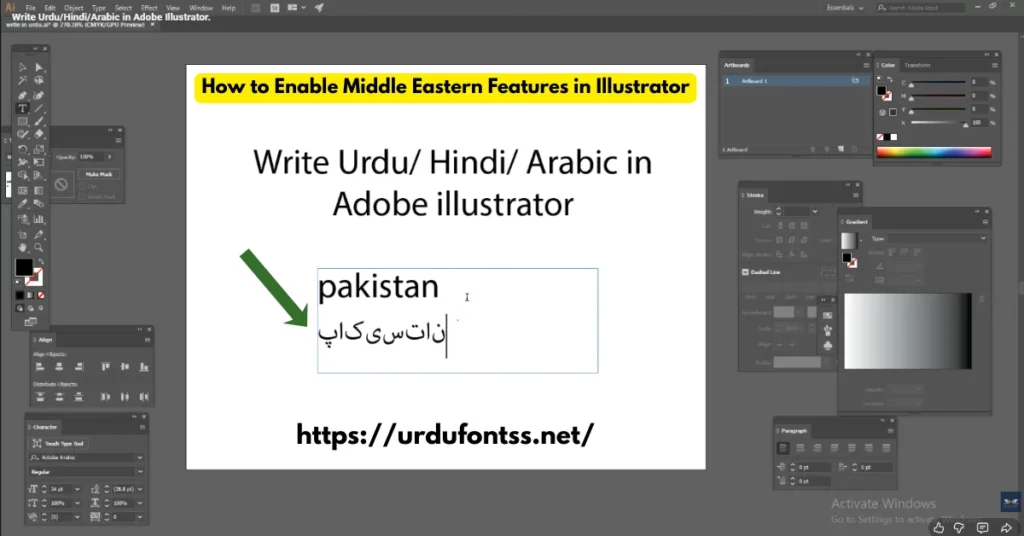Click Horizontal Align Left in Align panel
Screen dimensions: 1024x536
pyautogui.click(x=40, y=367)
